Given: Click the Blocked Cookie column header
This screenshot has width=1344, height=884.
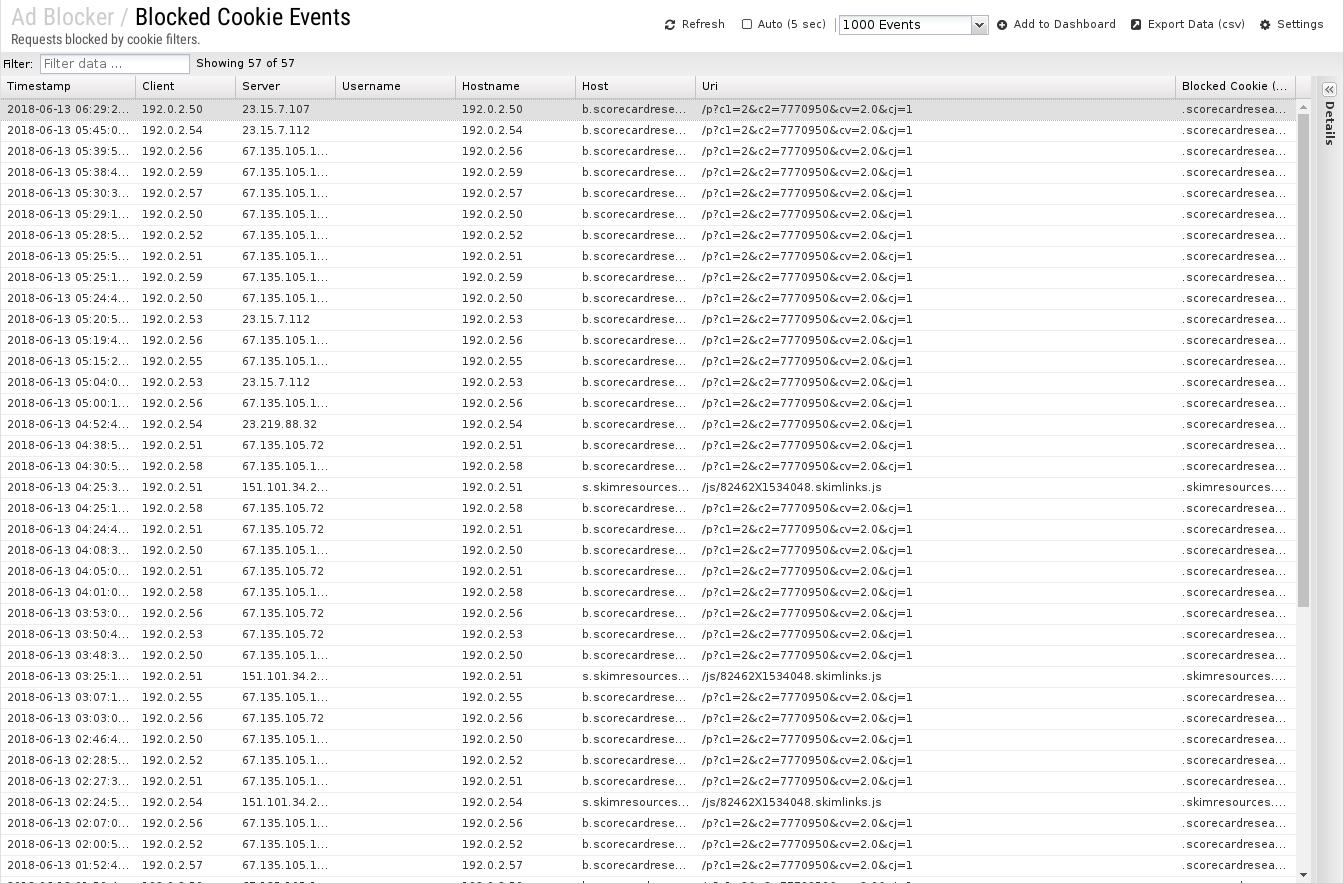Looking at the screenshot, I should pos(1235,87).
